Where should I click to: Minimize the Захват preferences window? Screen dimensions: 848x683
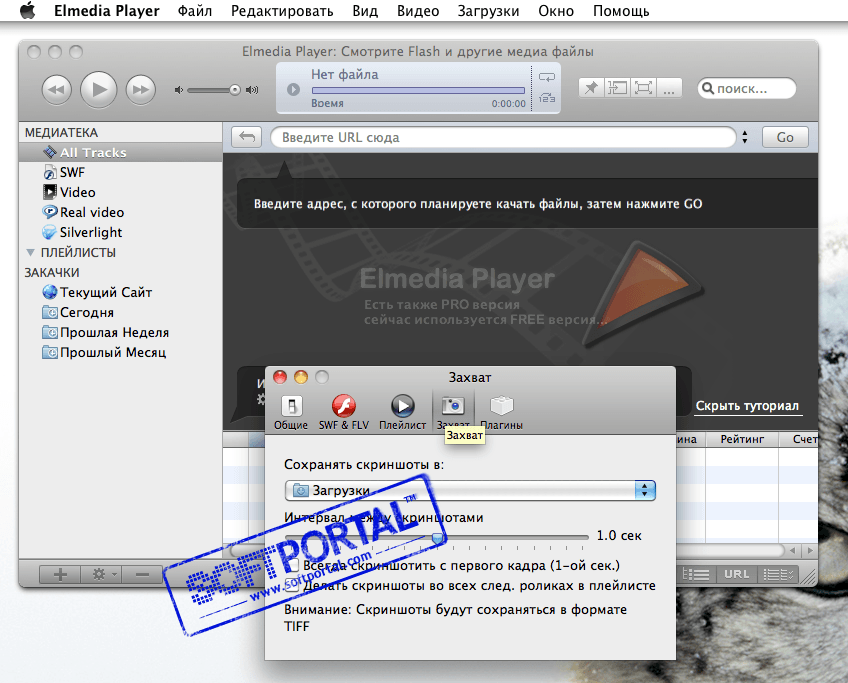click(x=301, y=377)
